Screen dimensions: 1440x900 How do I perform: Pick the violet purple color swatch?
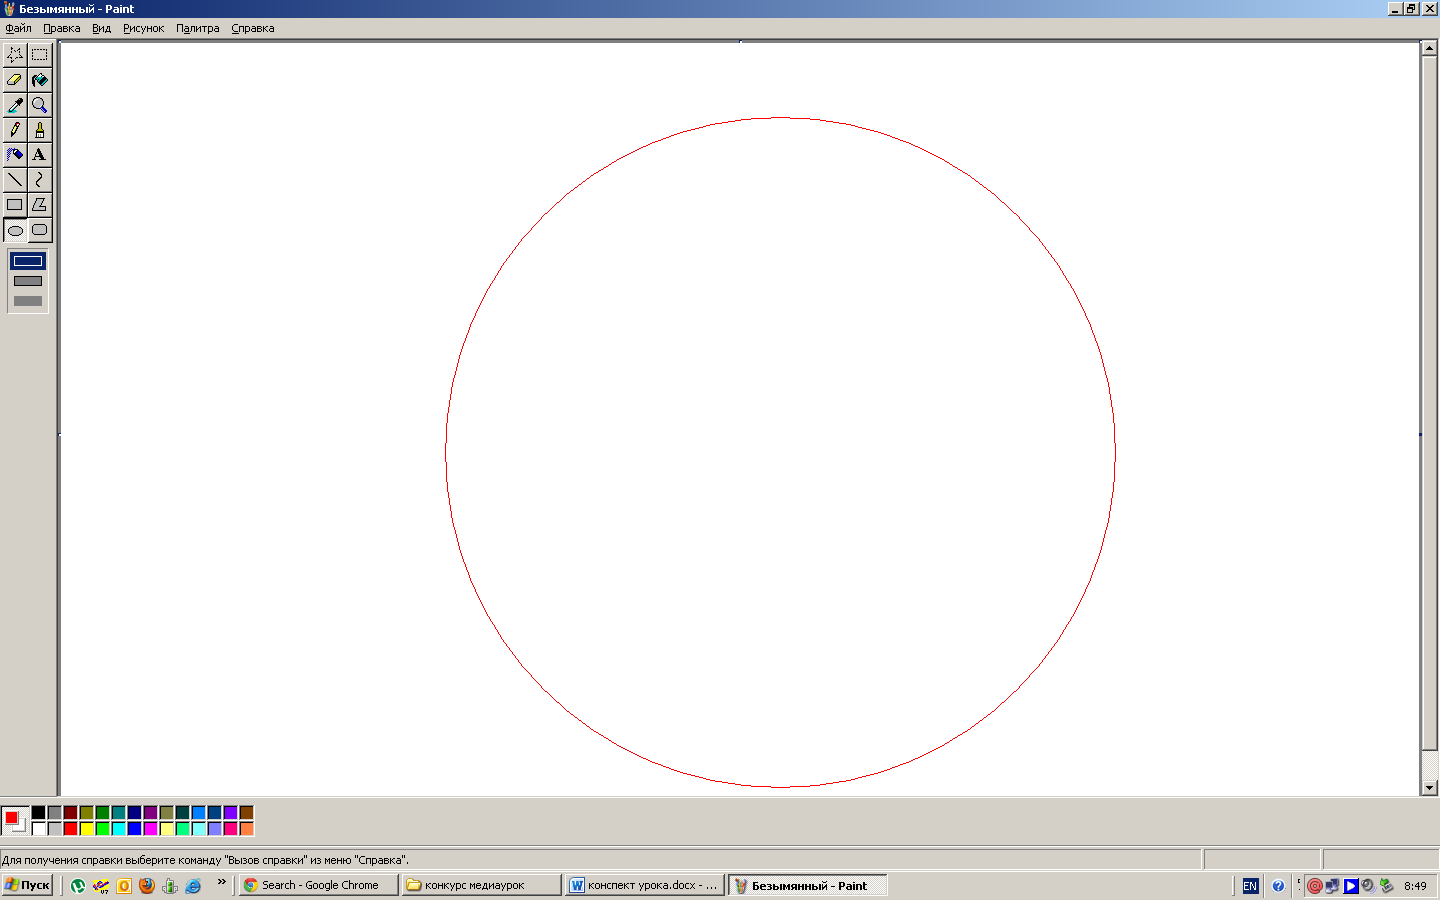coord(230,813)
